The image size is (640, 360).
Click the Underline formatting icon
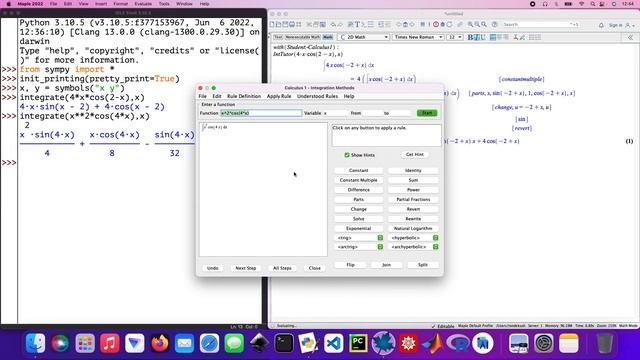[483, 37]
